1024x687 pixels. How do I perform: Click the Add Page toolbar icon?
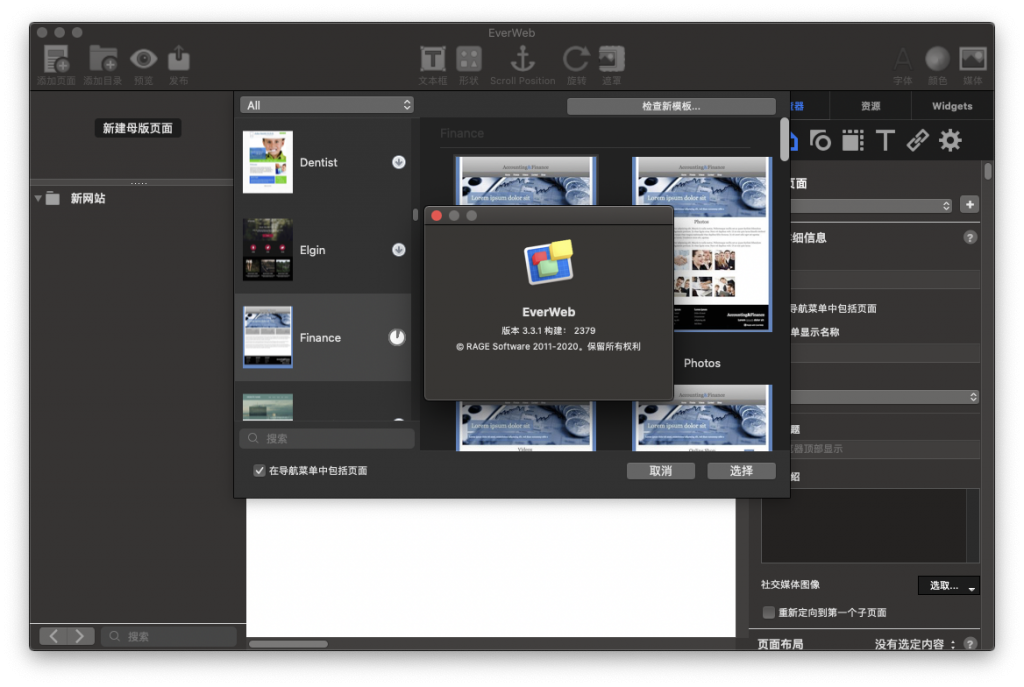click(x=56, y=59)
